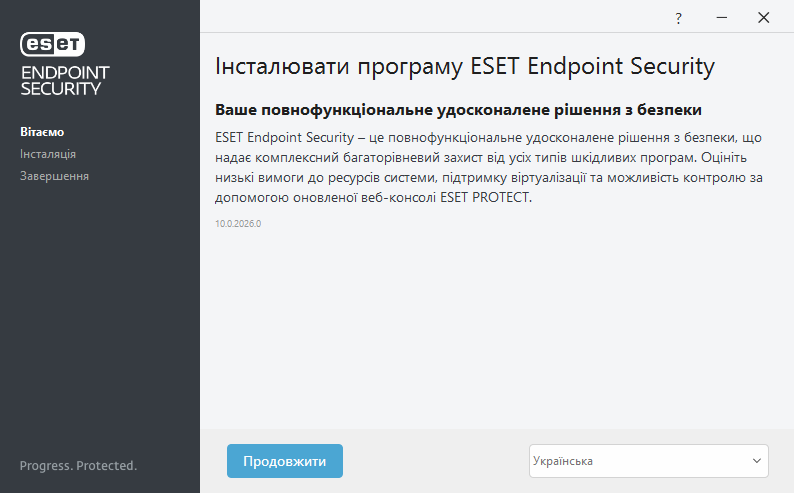This screenshot has height=493, width=794.
Task: Expand language list using chevron arrow
Action: click(x=756, y=461)
